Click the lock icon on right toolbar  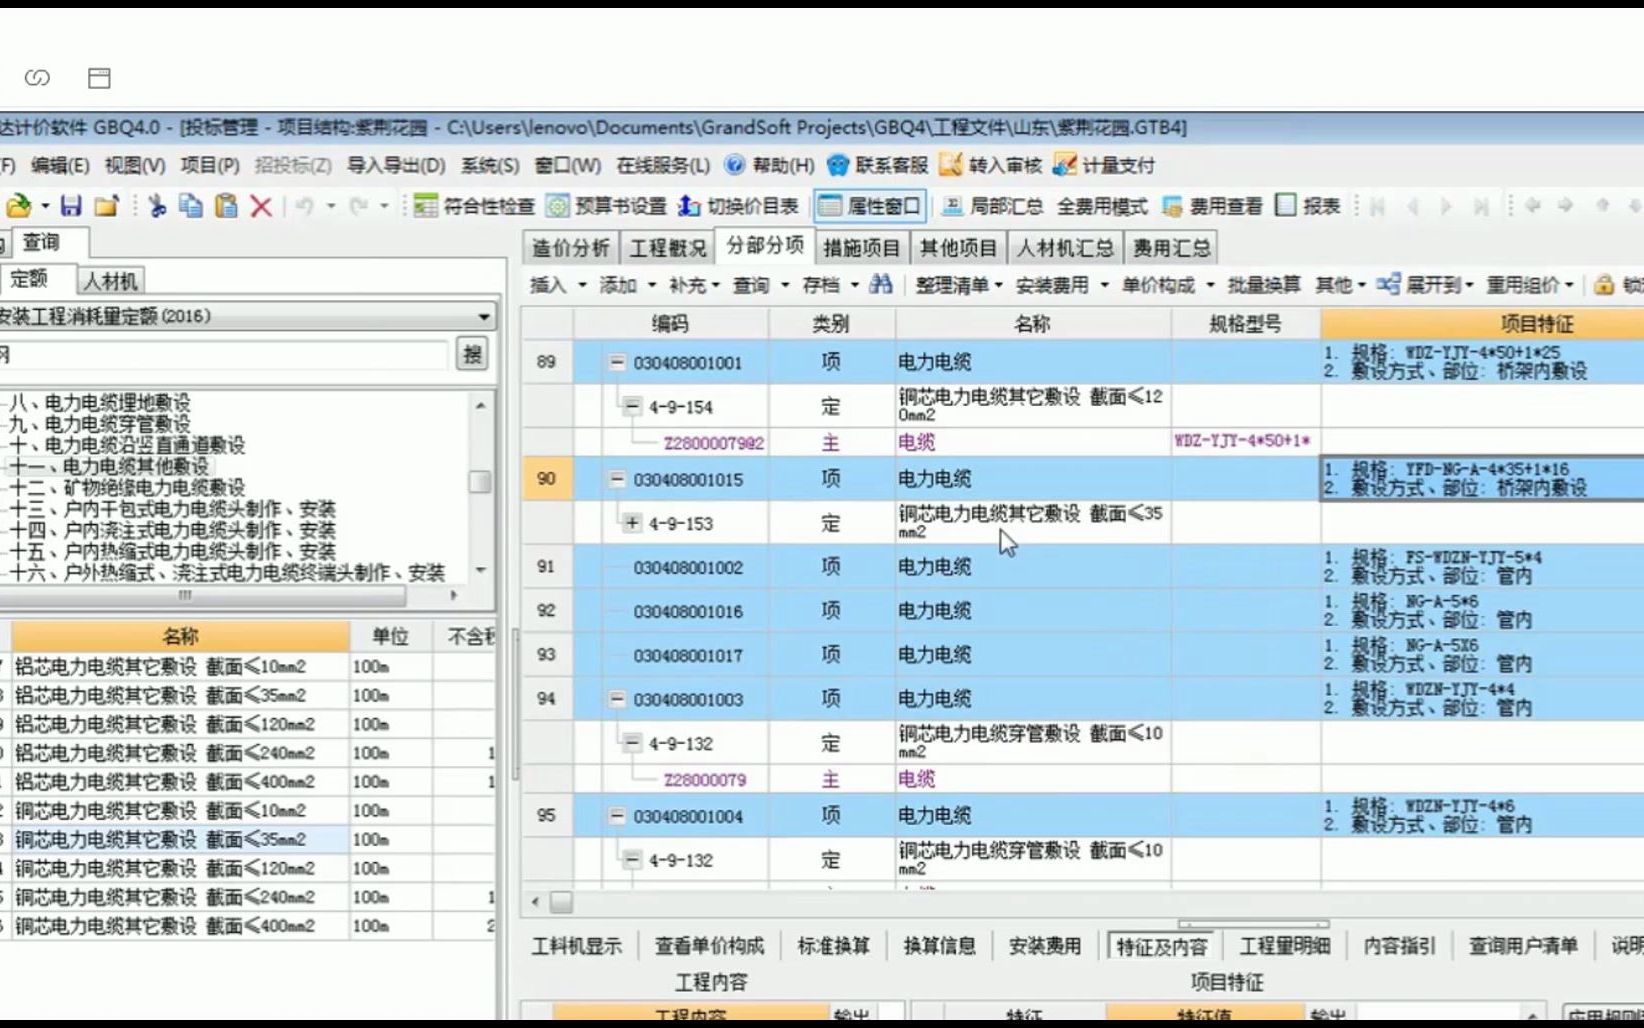click(x=1603, y=285)
